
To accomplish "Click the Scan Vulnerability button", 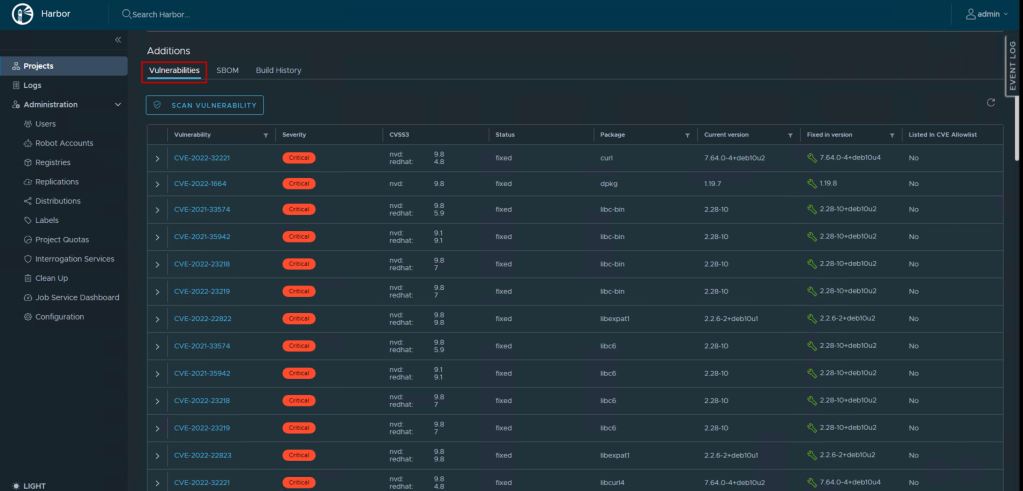I will (204, 105).
